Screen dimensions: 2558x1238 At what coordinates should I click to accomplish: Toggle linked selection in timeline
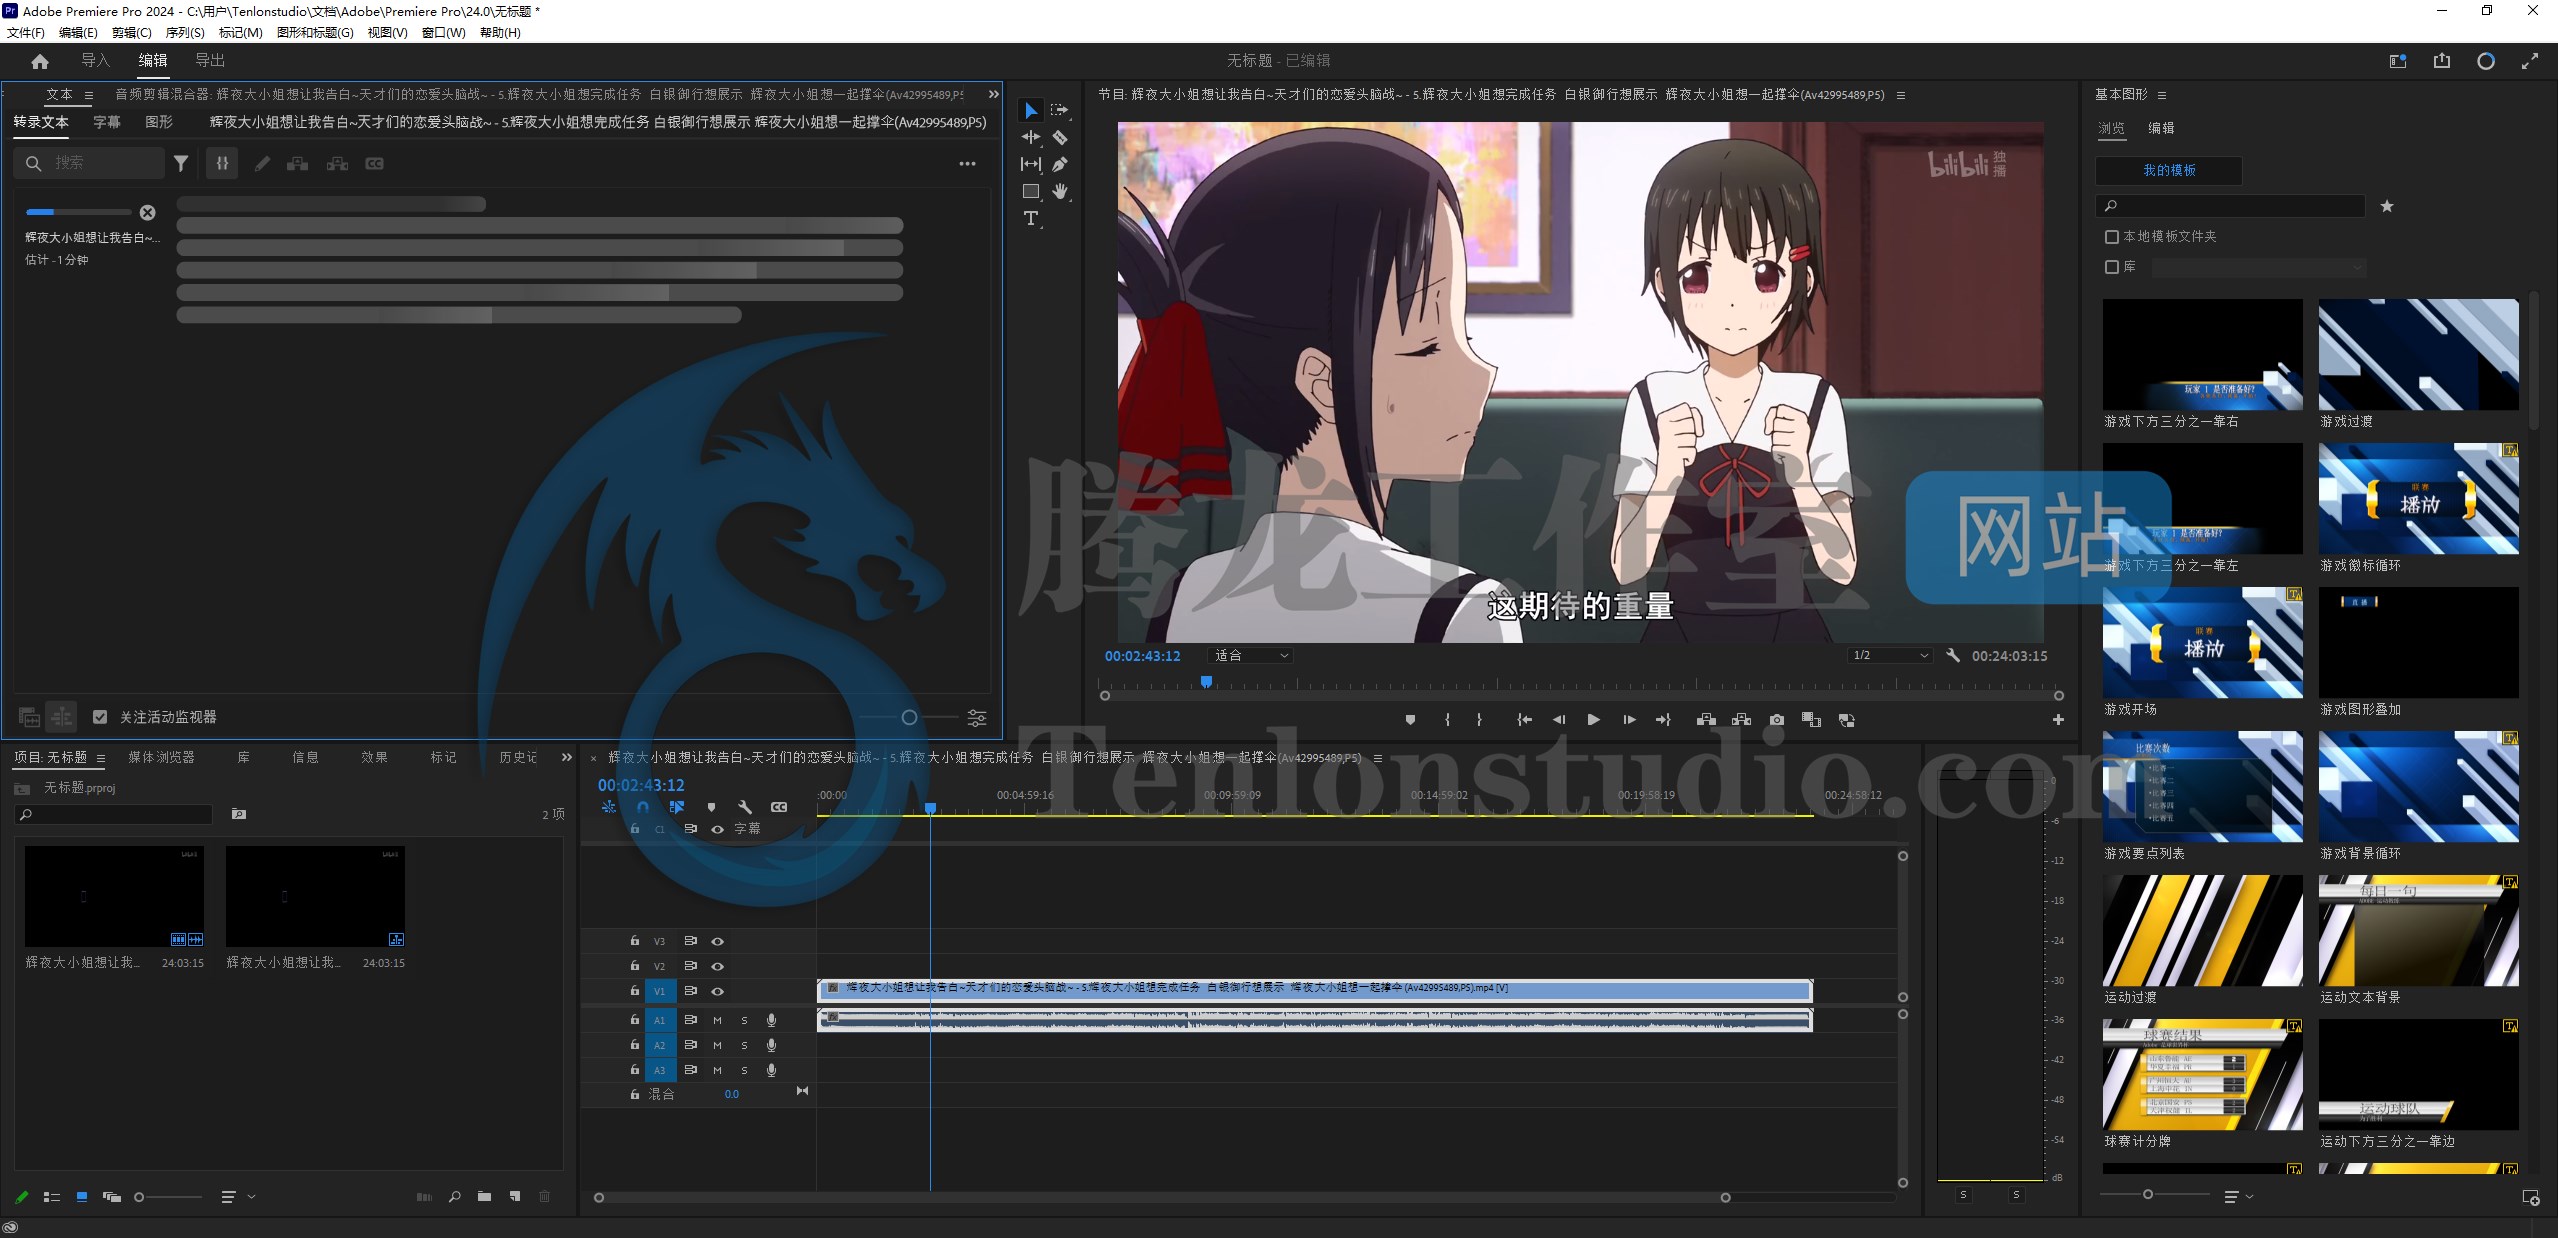tap(677, 807)
